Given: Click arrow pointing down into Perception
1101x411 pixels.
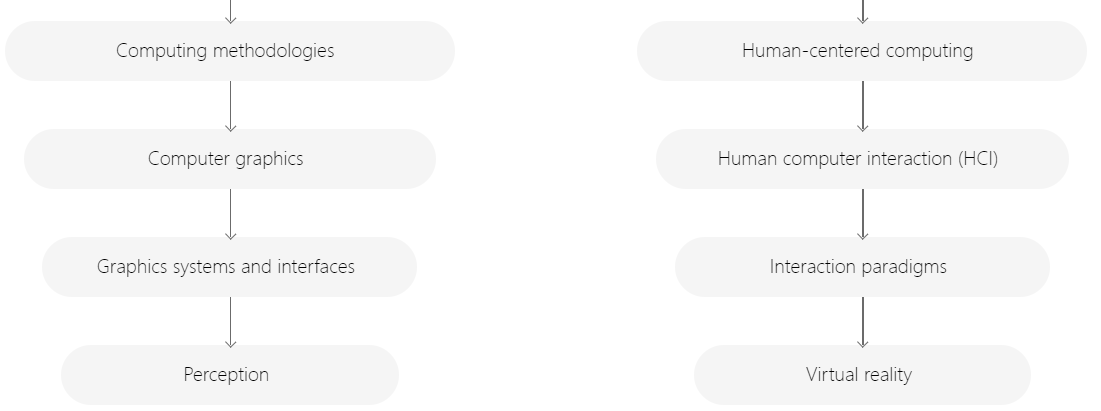Looking at the screenshot, I should tap(230, 322).
